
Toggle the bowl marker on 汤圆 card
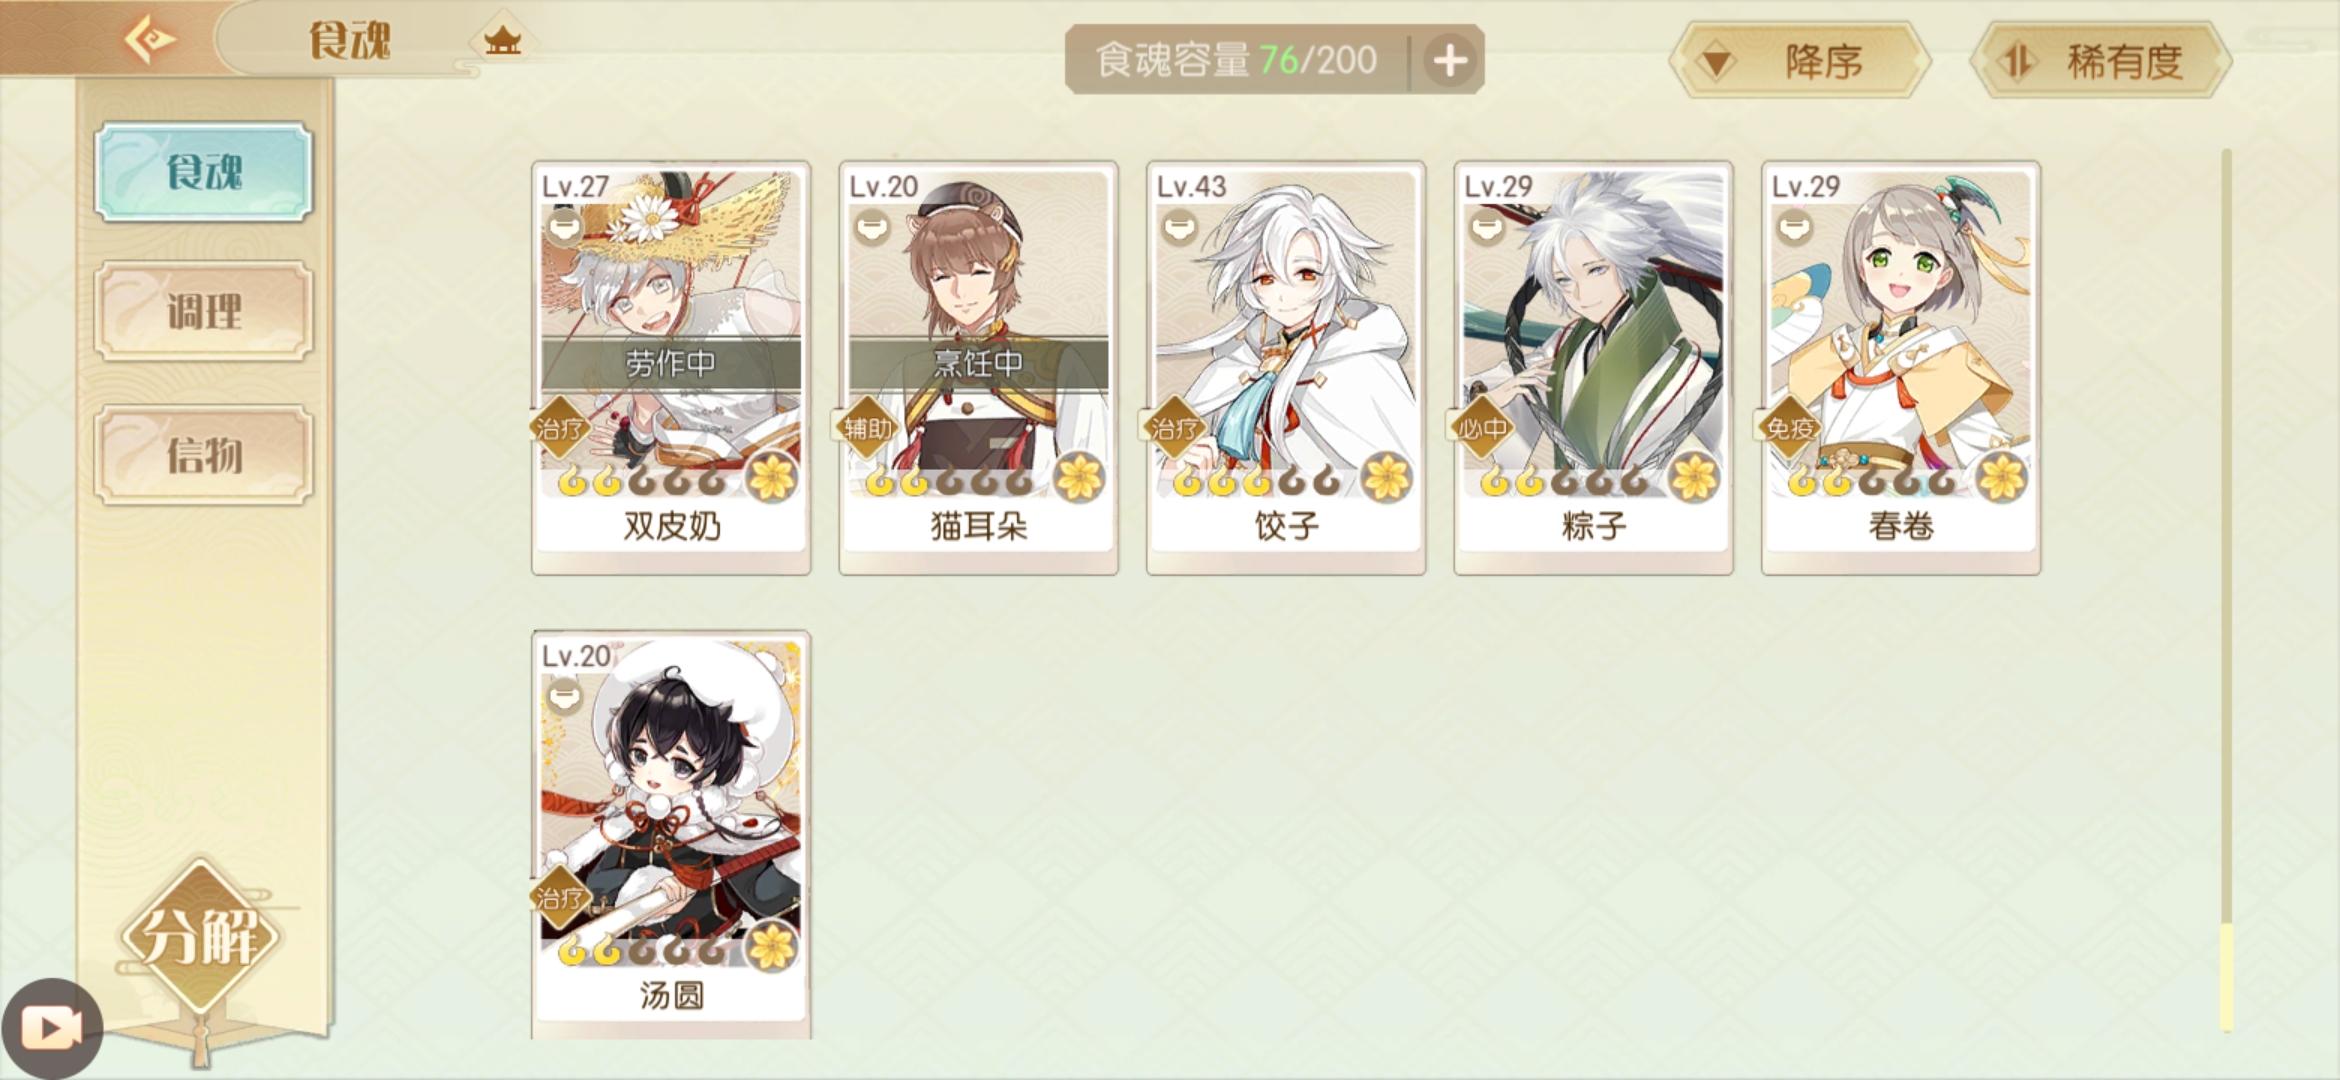tap(565, 696)
